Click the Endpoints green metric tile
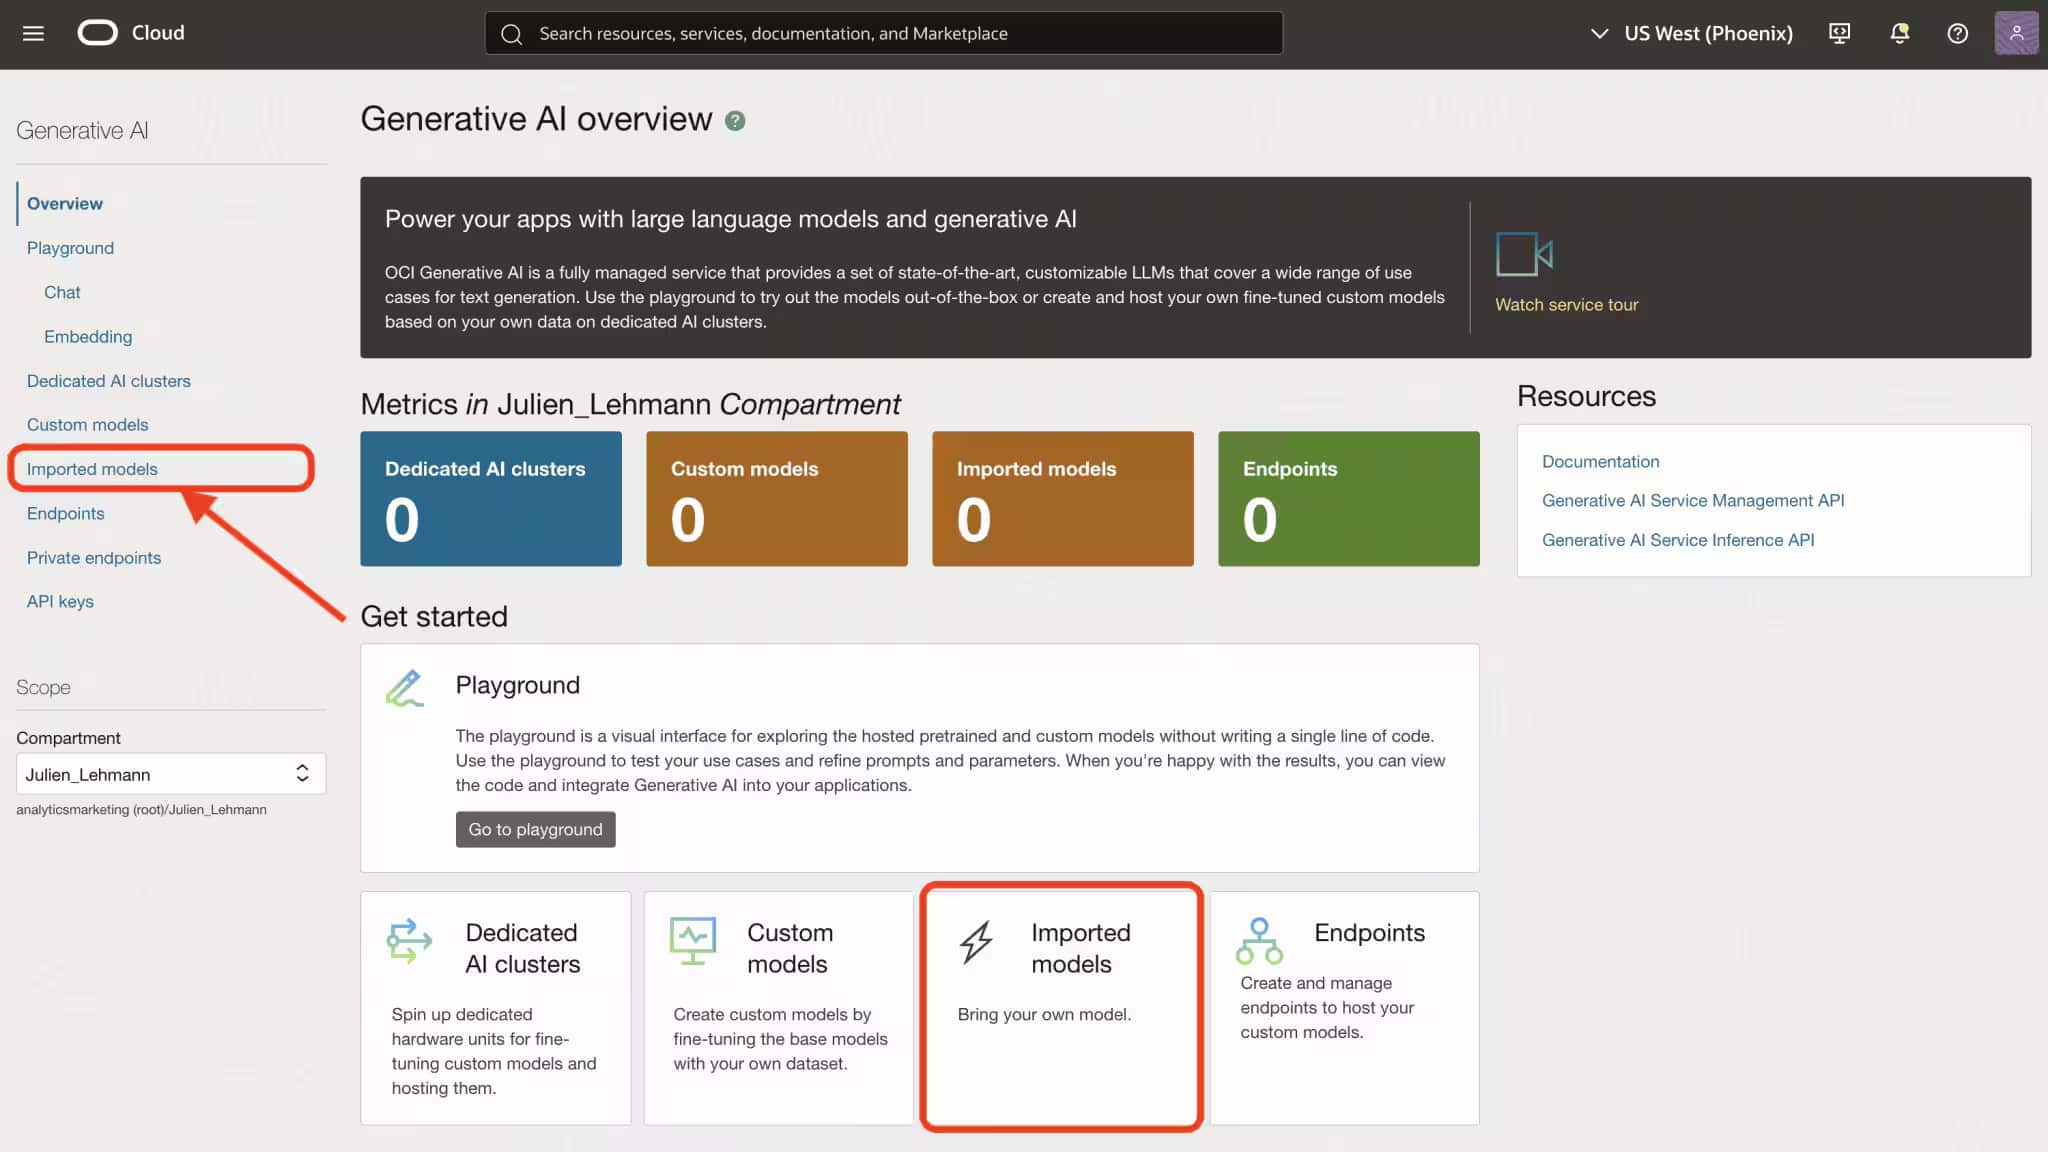Viewport: 2048px width, 1152px height. pos(1348,498)
